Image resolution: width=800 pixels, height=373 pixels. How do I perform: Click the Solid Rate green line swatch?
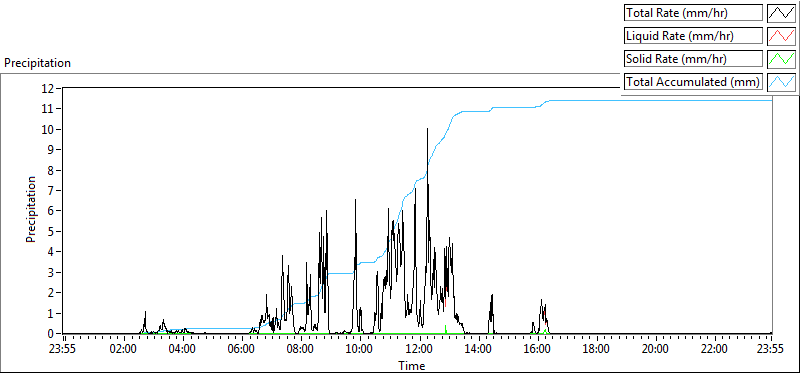click(781, 59)
